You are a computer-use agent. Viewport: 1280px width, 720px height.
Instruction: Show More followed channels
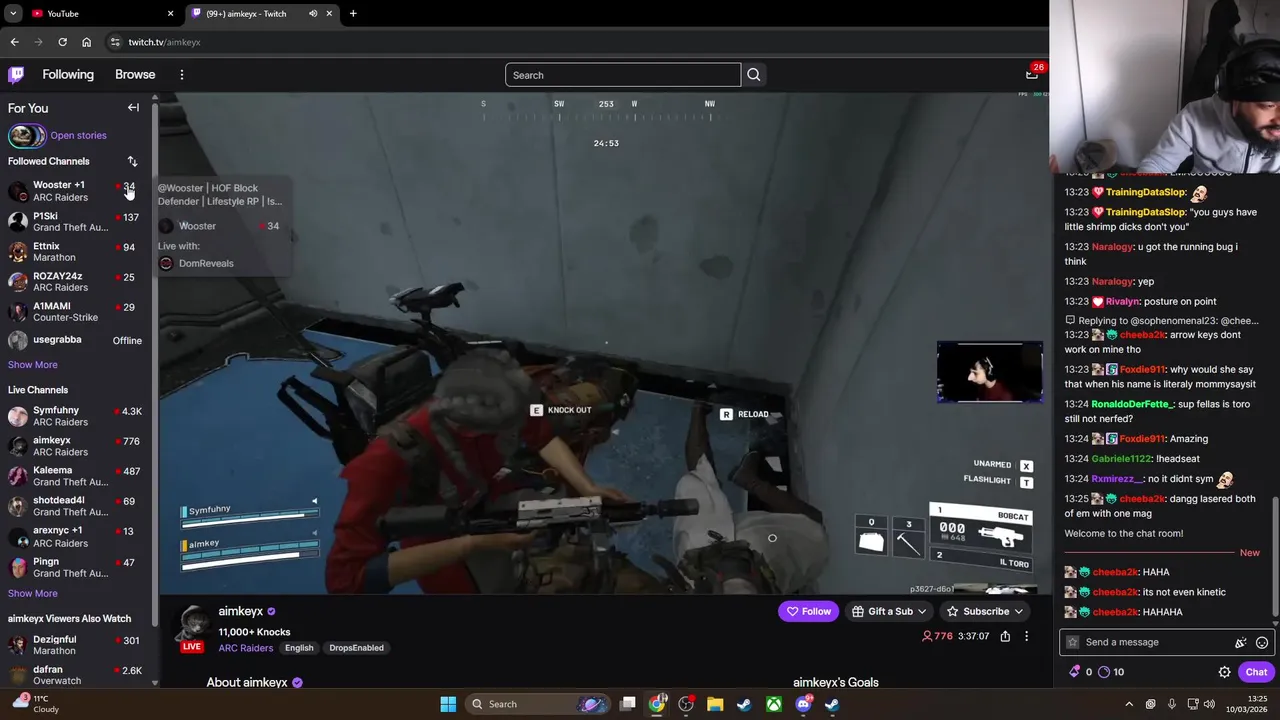click(x=33, y=365)
